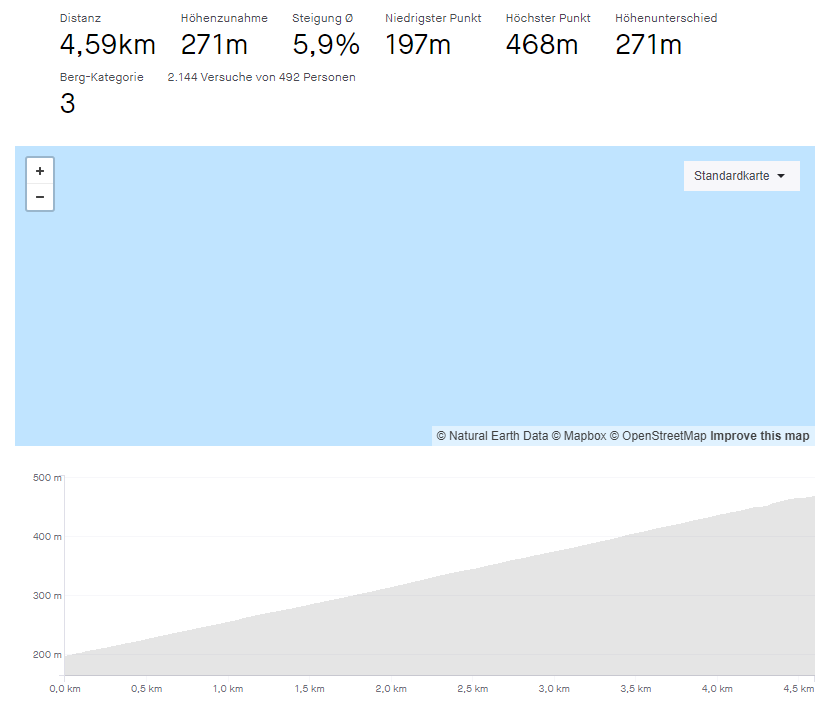
Task: Open the Natural Earth Data attribution link
Action: click(x=492, y=436)
